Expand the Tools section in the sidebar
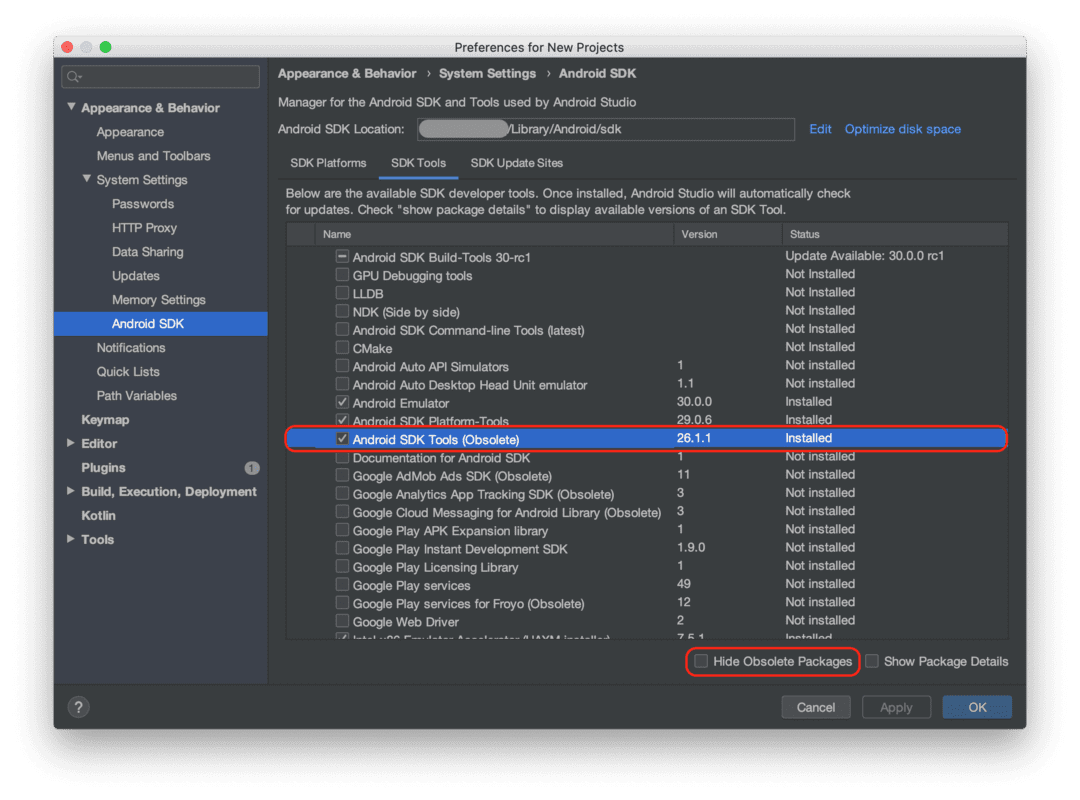This screenshot has width=1080, height=800. [x=72, y=539]
